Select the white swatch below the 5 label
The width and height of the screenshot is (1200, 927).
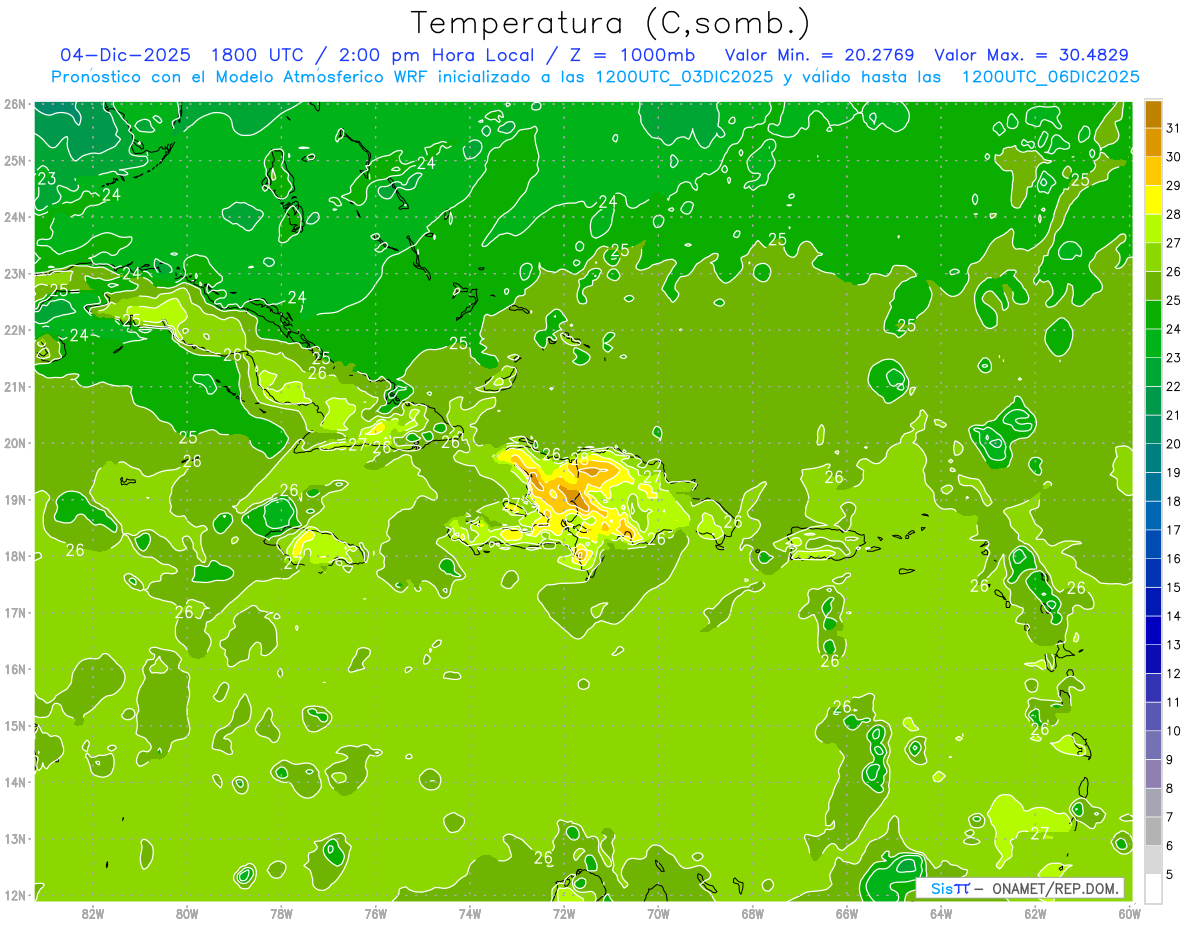(1153, 888)
